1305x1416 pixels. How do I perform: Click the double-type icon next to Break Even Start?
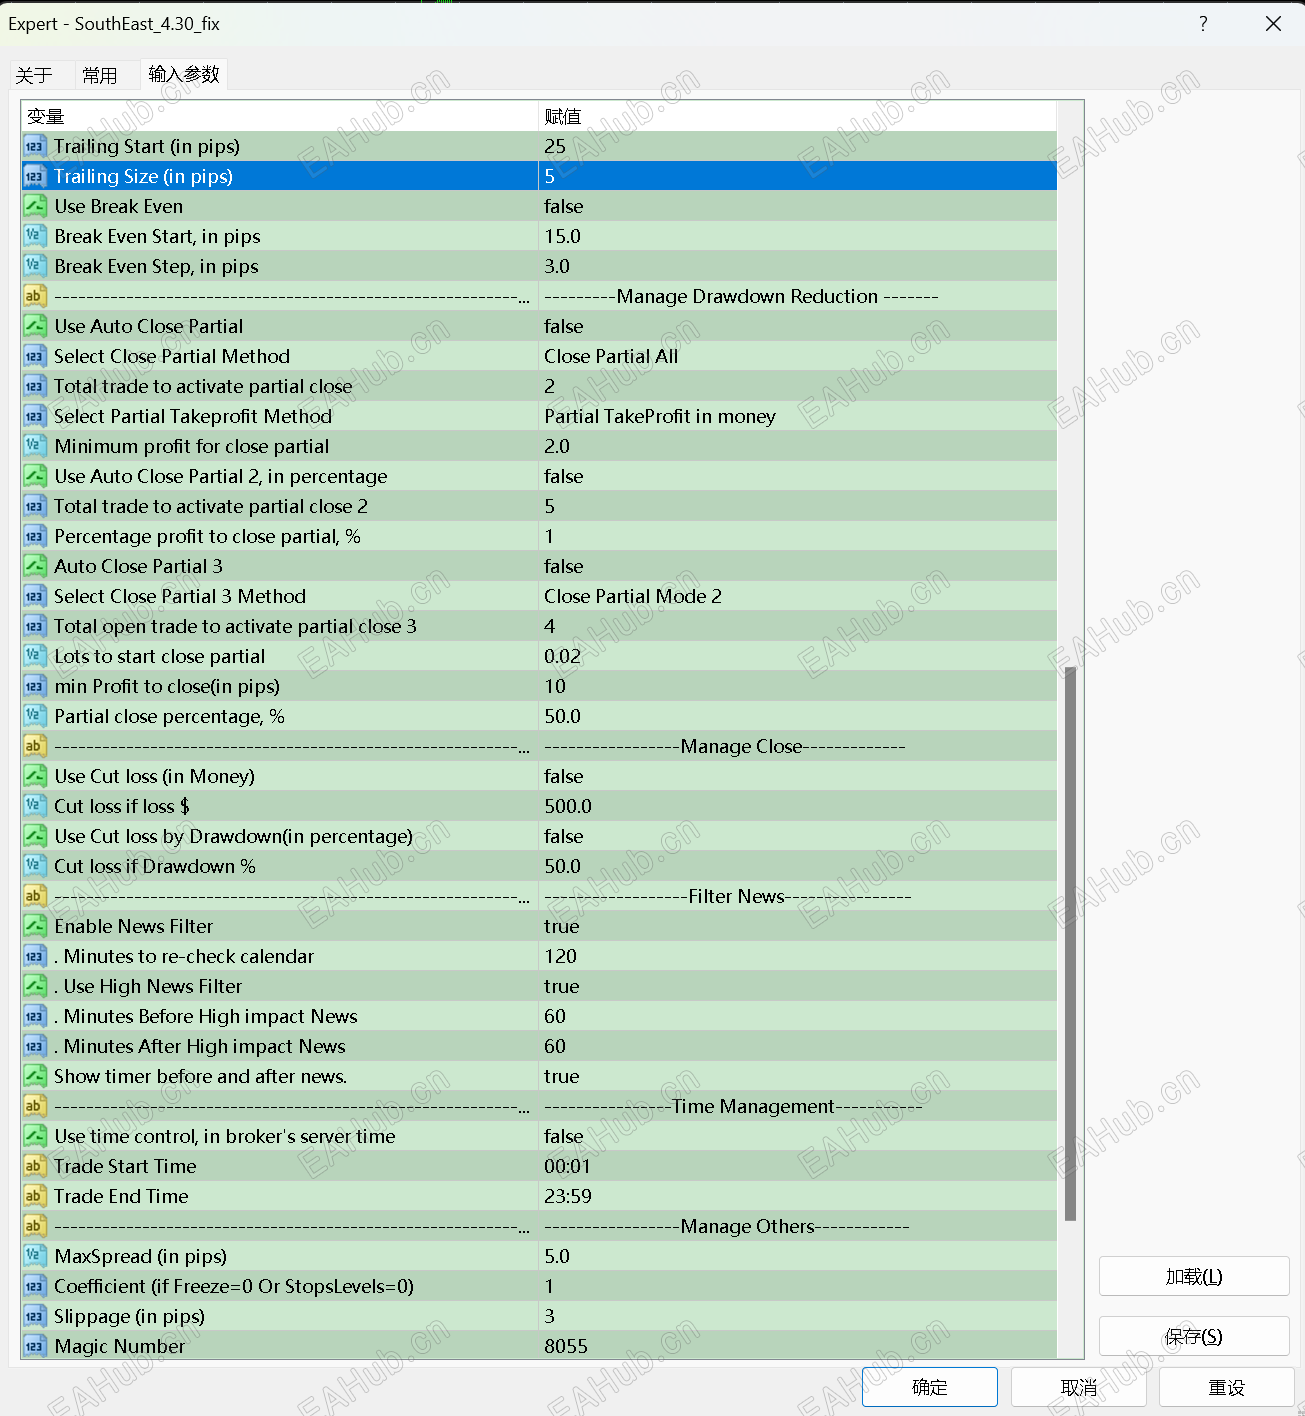tap(35, 236)
